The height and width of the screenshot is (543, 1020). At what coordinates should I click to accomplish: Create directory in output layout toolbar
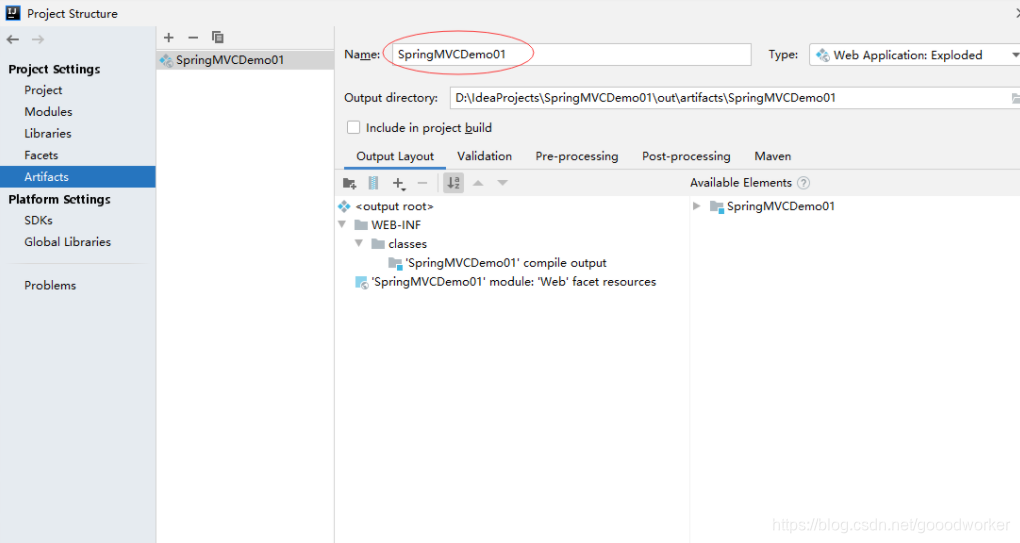349,183
